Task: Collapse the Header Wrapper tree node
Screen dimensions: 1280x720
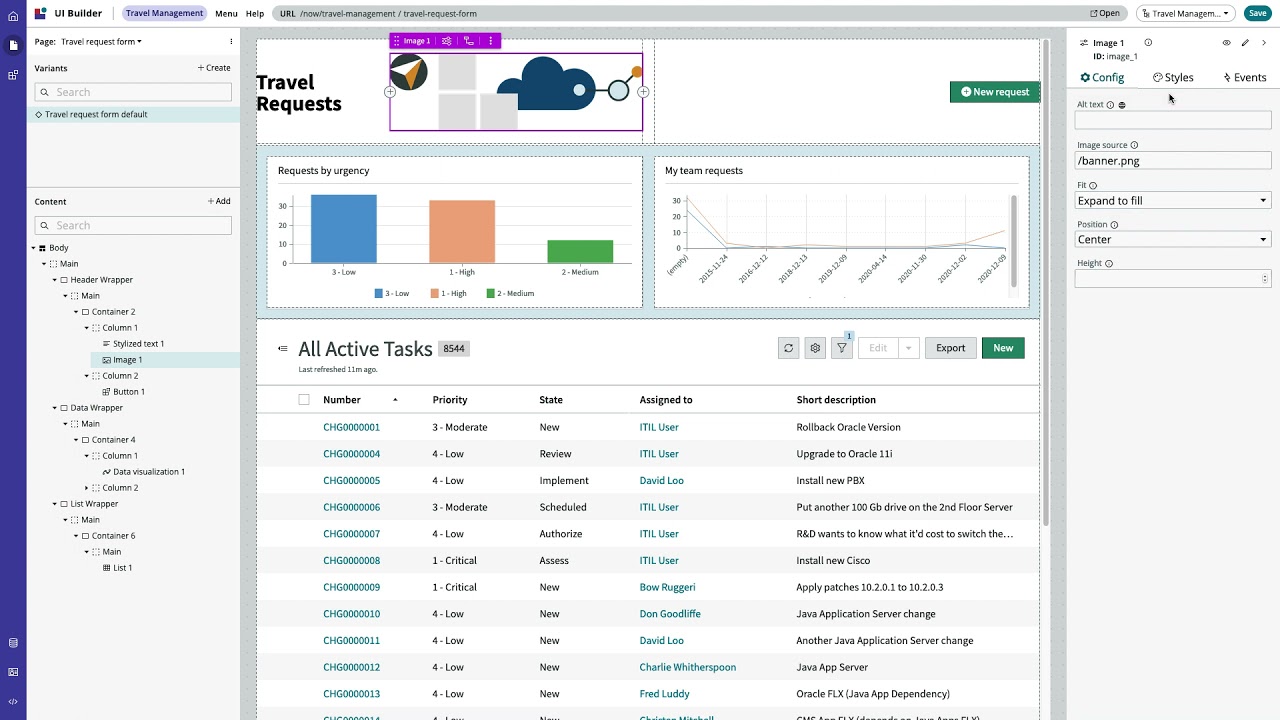Action: [55, 280]
